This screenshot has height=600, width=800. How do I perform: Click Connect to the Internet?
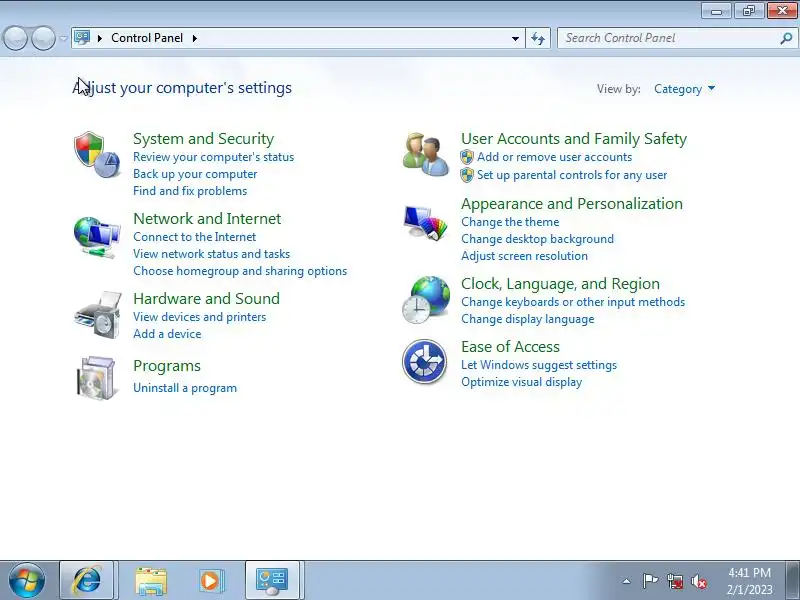point(194,237)
